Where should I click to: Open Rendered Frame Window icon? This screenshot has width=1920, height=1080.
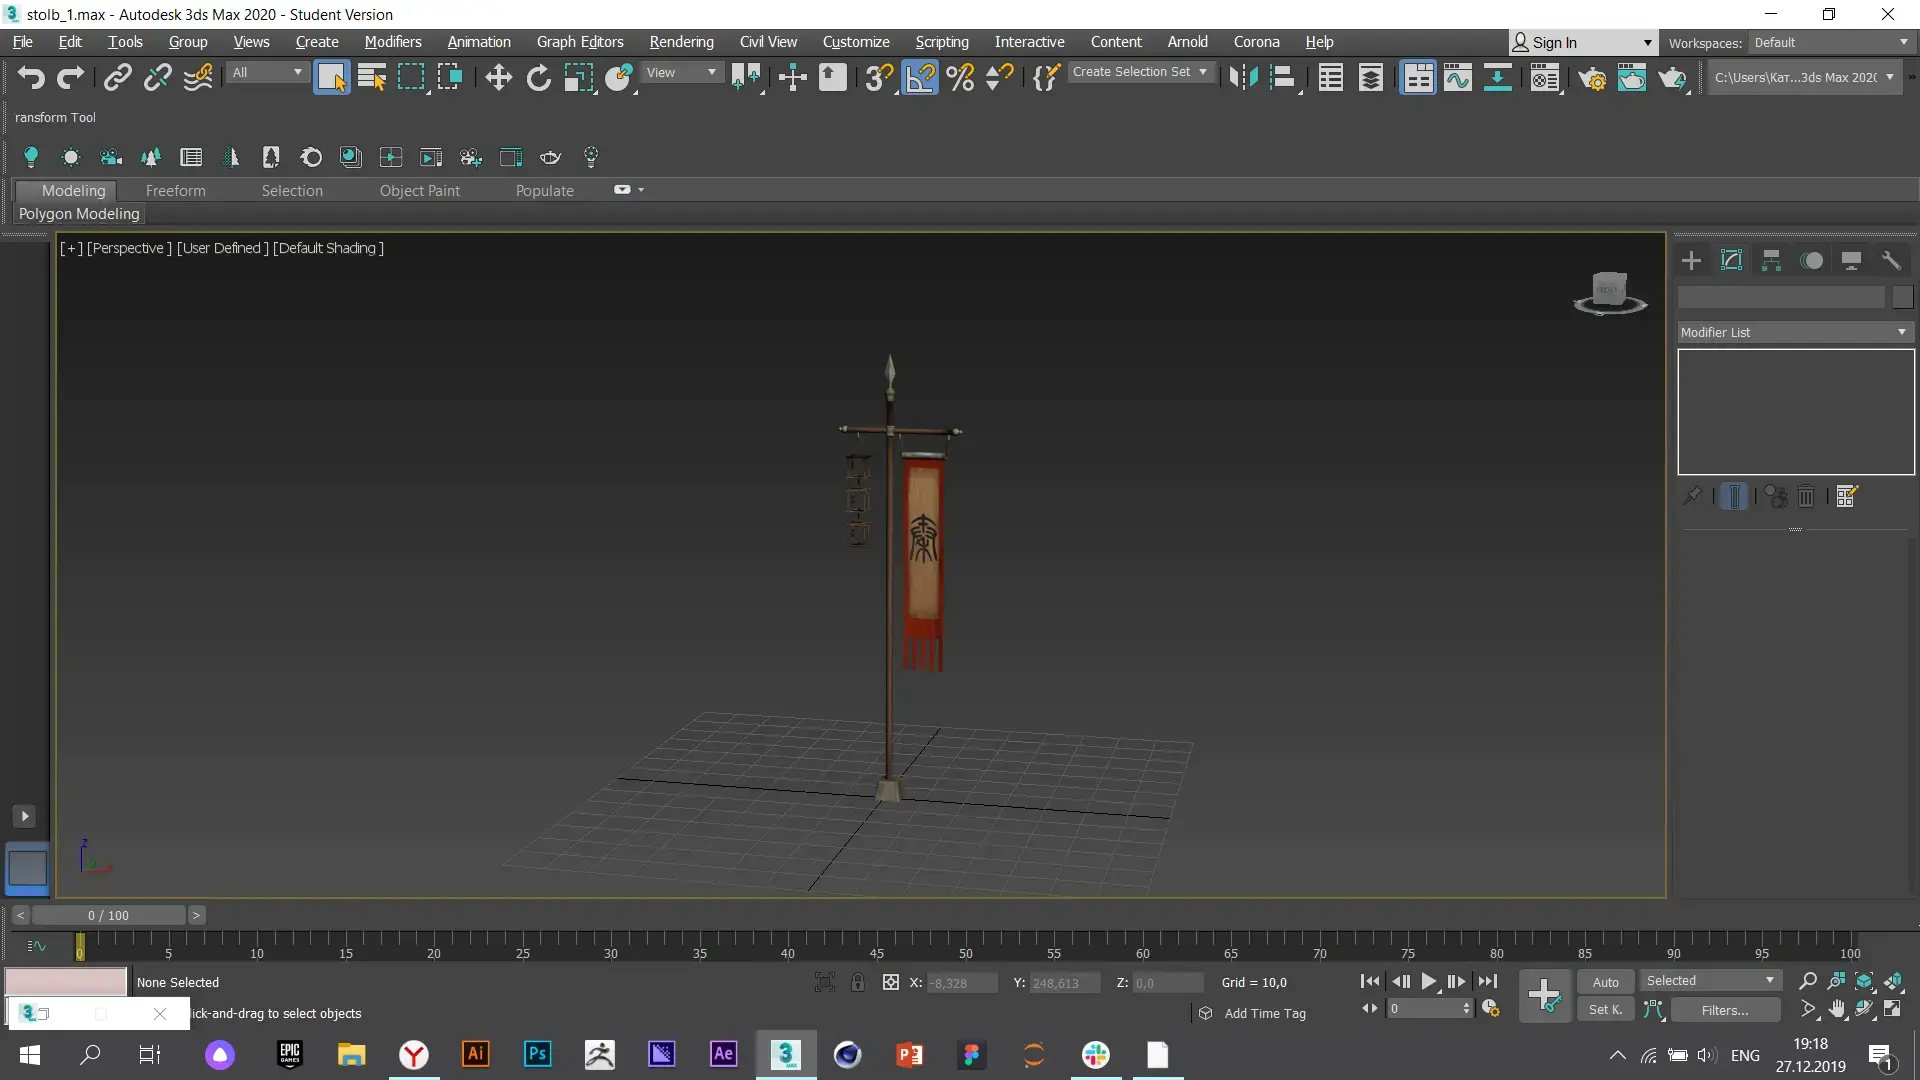tap(1632, 77)
